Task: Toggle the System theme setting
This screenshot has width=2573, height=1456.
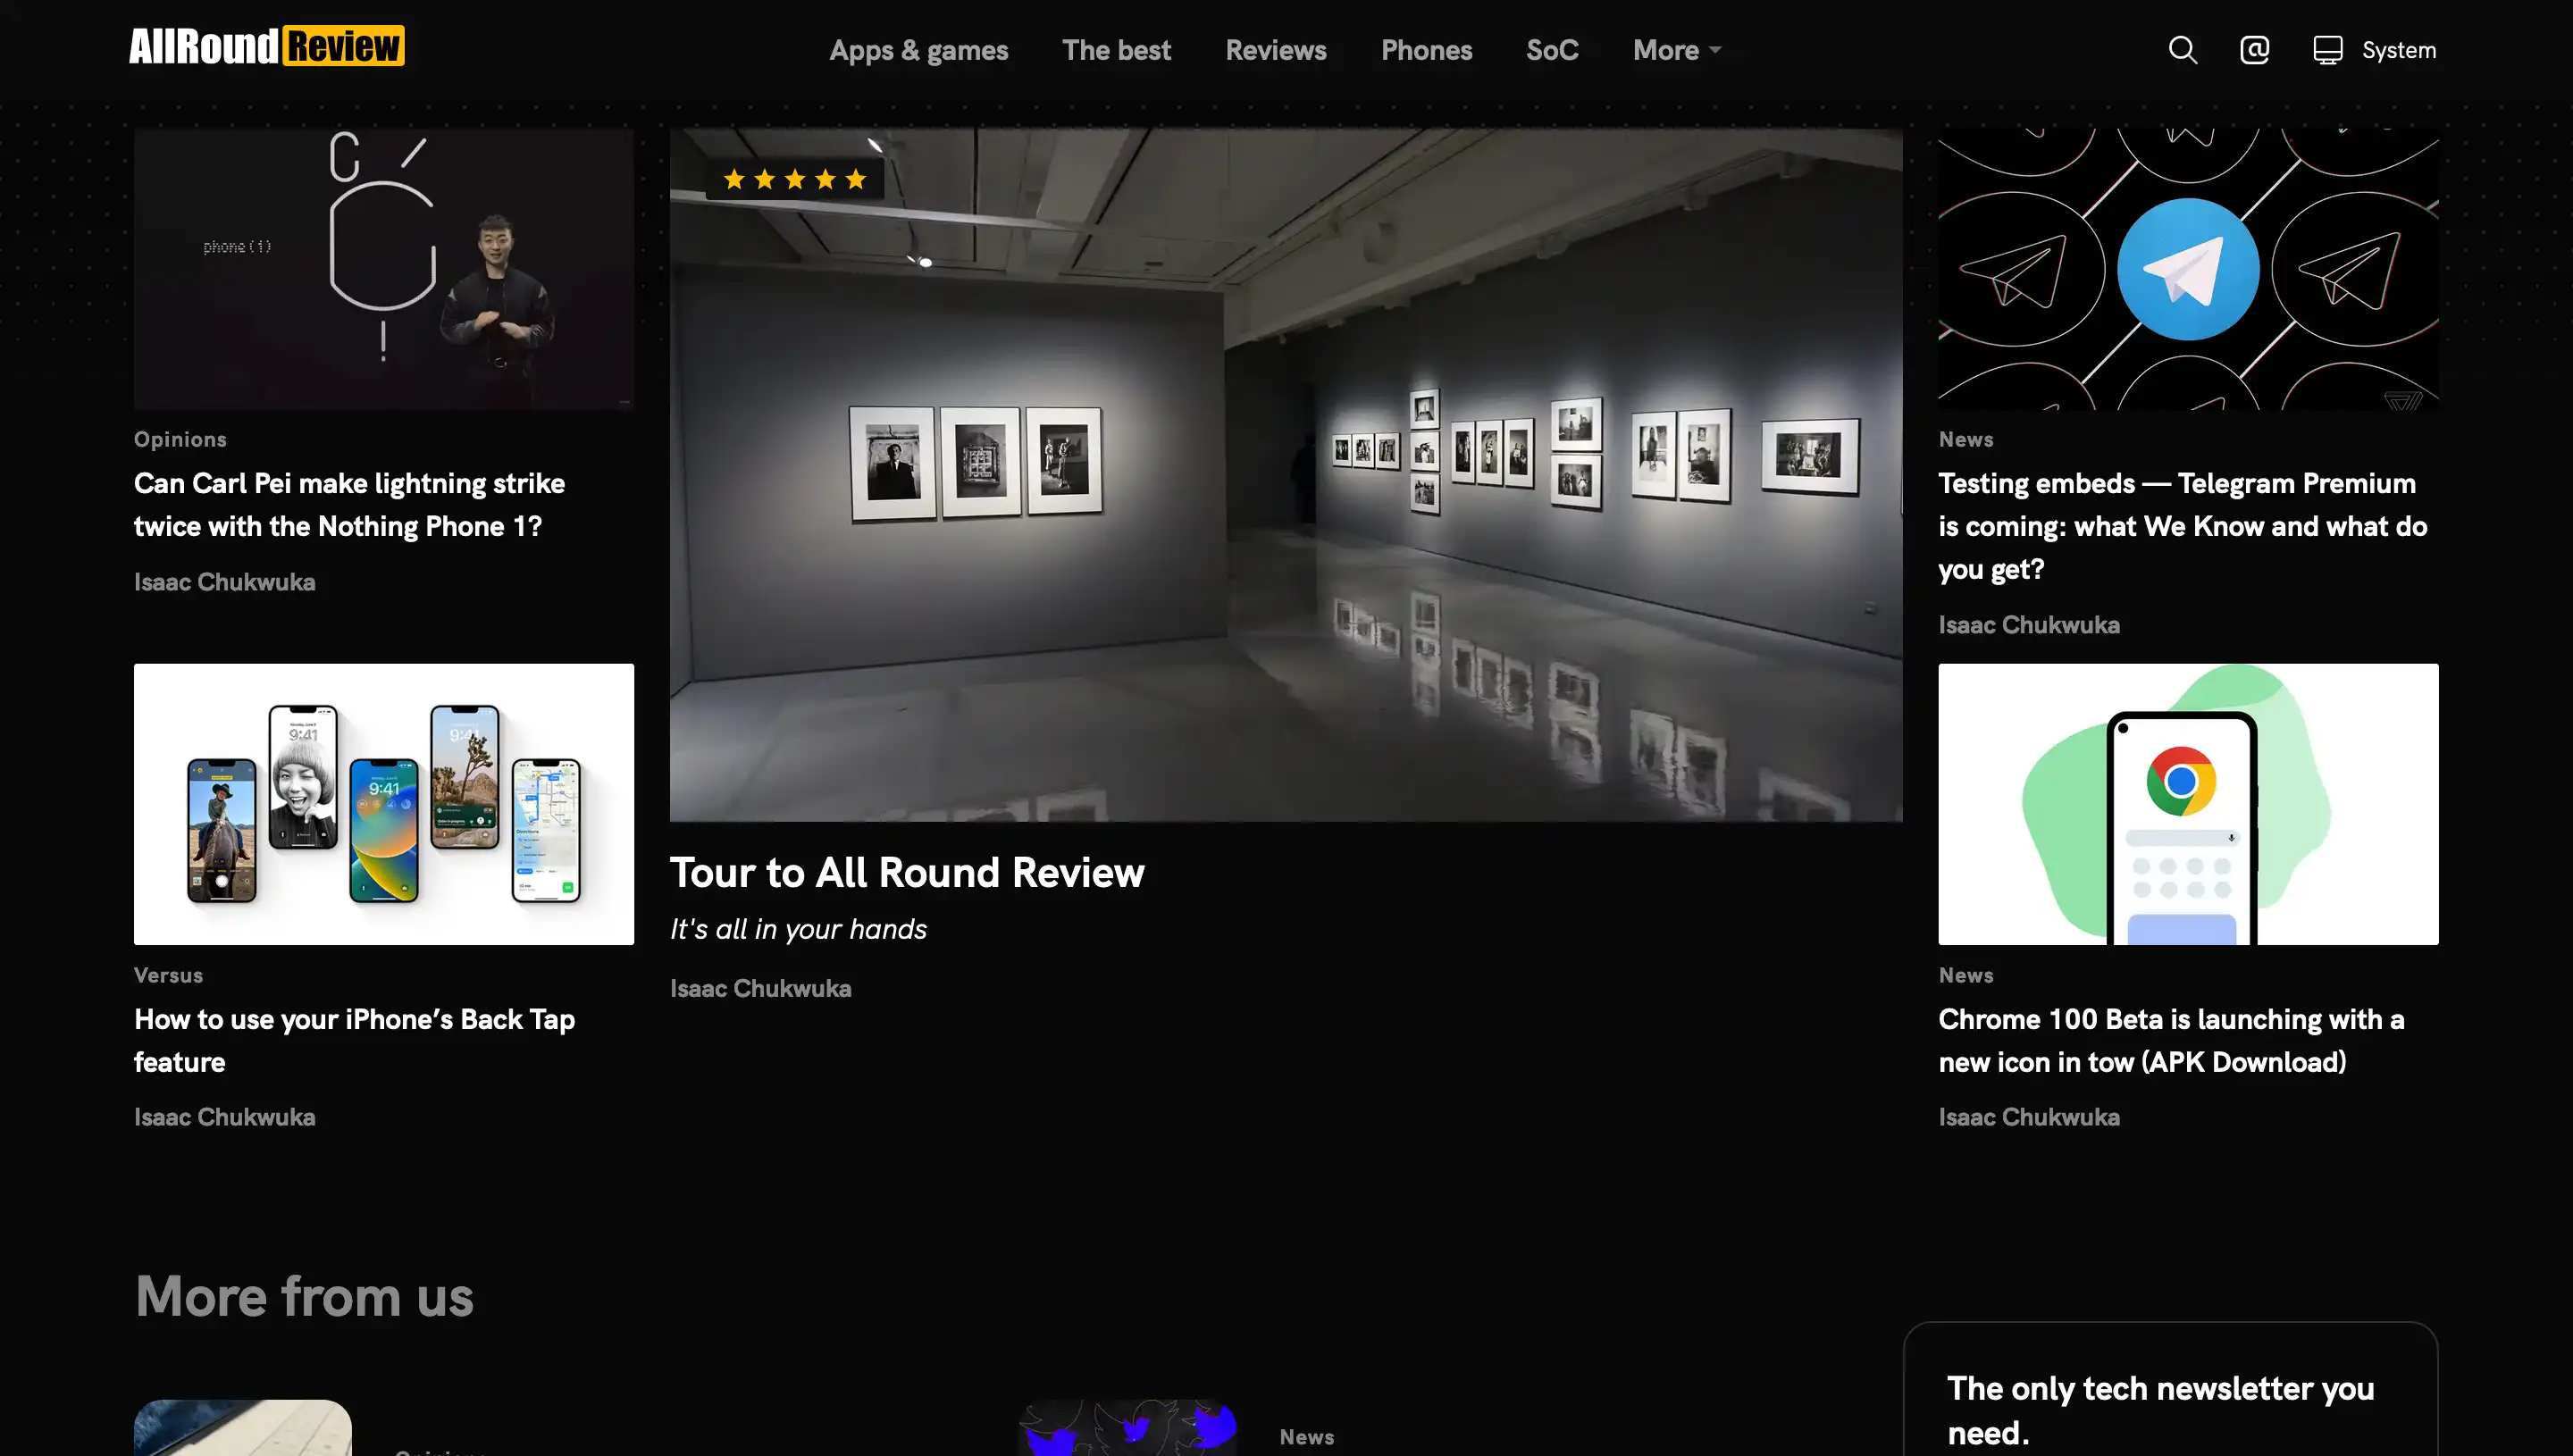Action: tap(2400, 49)
